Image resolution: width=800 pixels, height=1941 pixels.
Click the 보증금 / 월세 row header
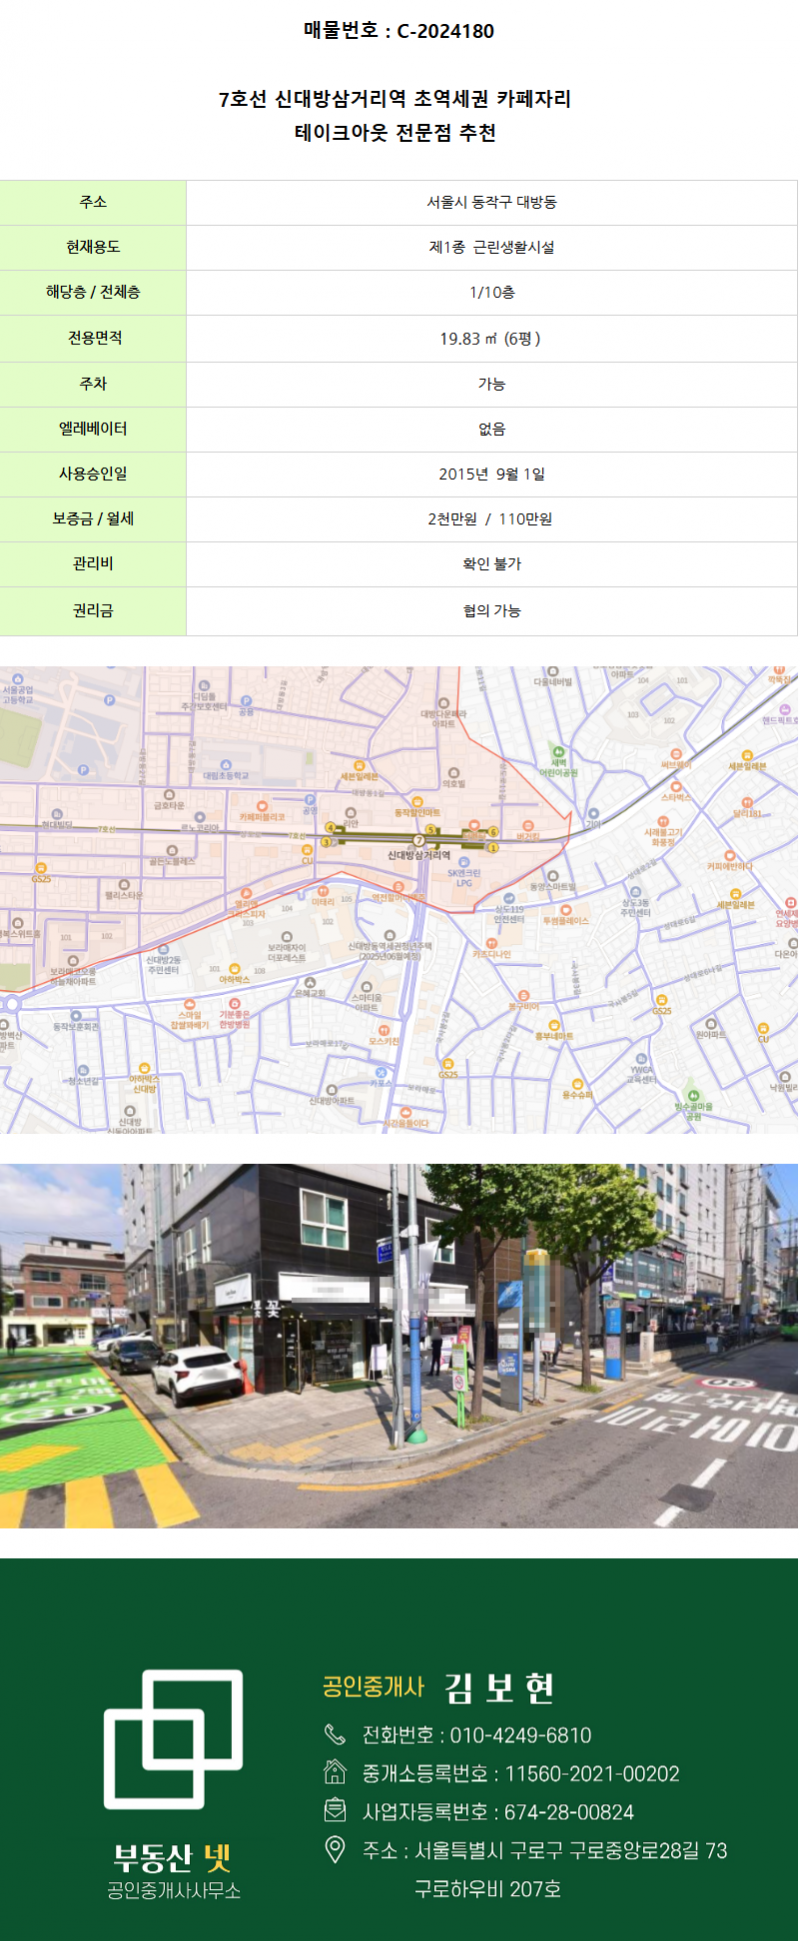point(93,519)
